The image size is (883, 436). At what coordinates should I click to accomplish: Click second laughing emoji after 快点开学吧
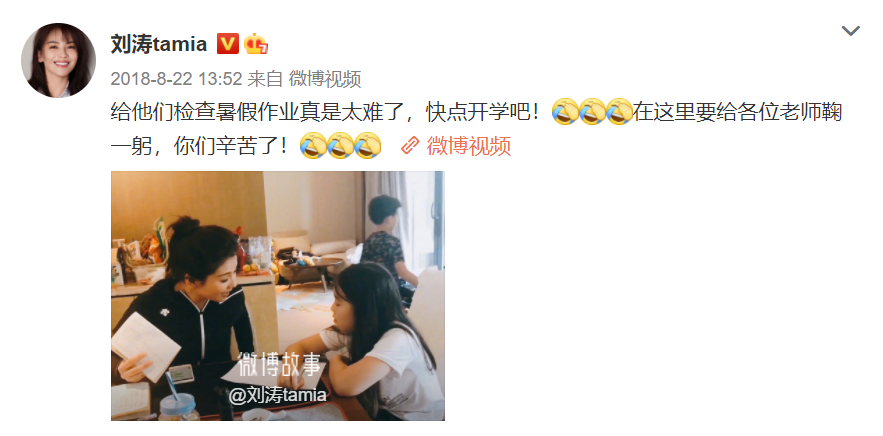click(592, 112)
